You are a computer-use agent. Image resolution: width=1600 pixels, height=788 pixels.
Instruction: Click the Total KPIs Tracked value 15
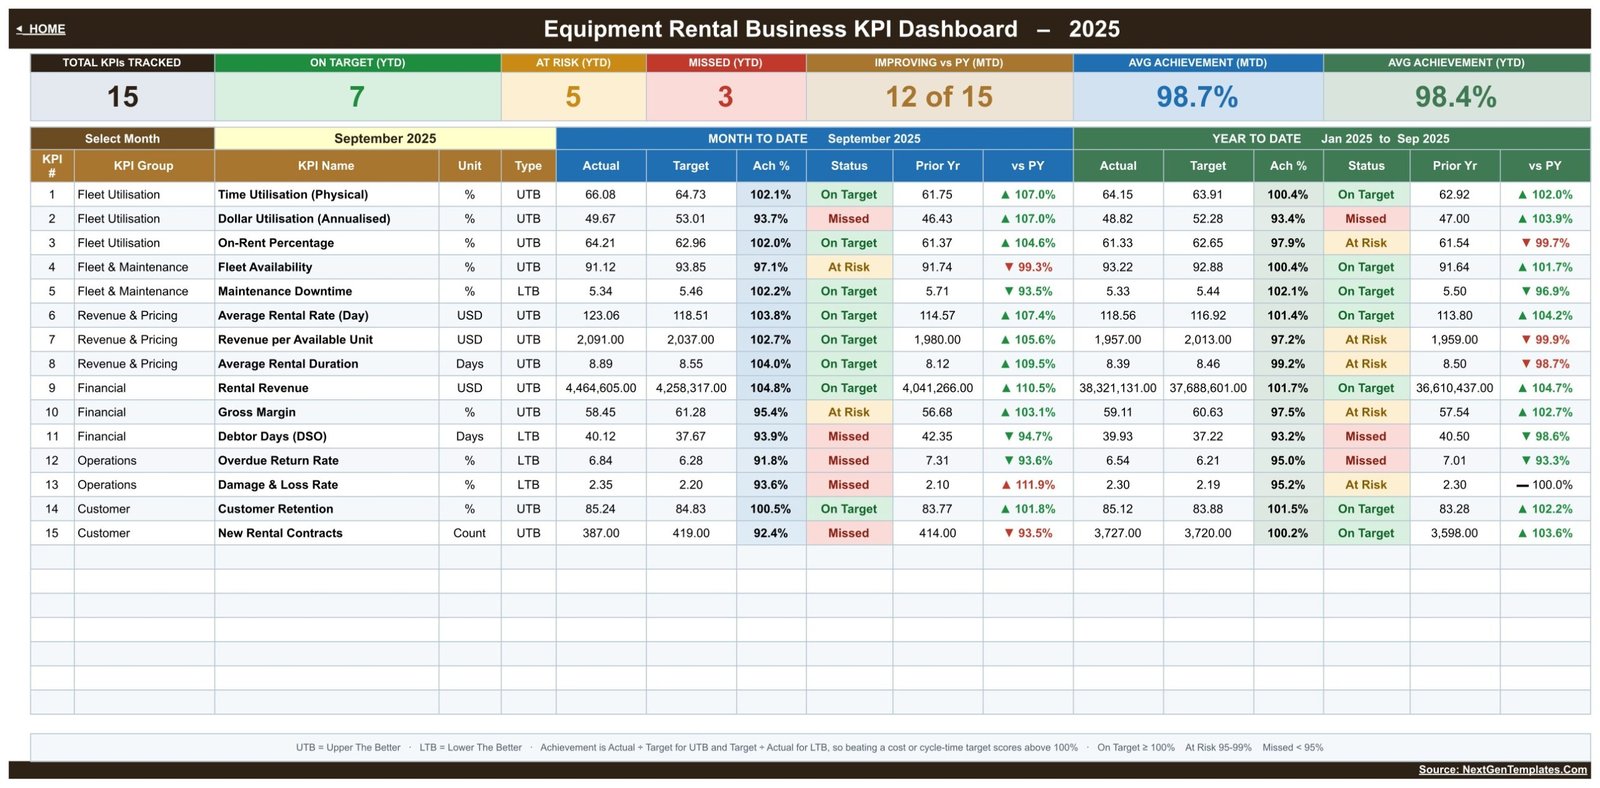122,97
